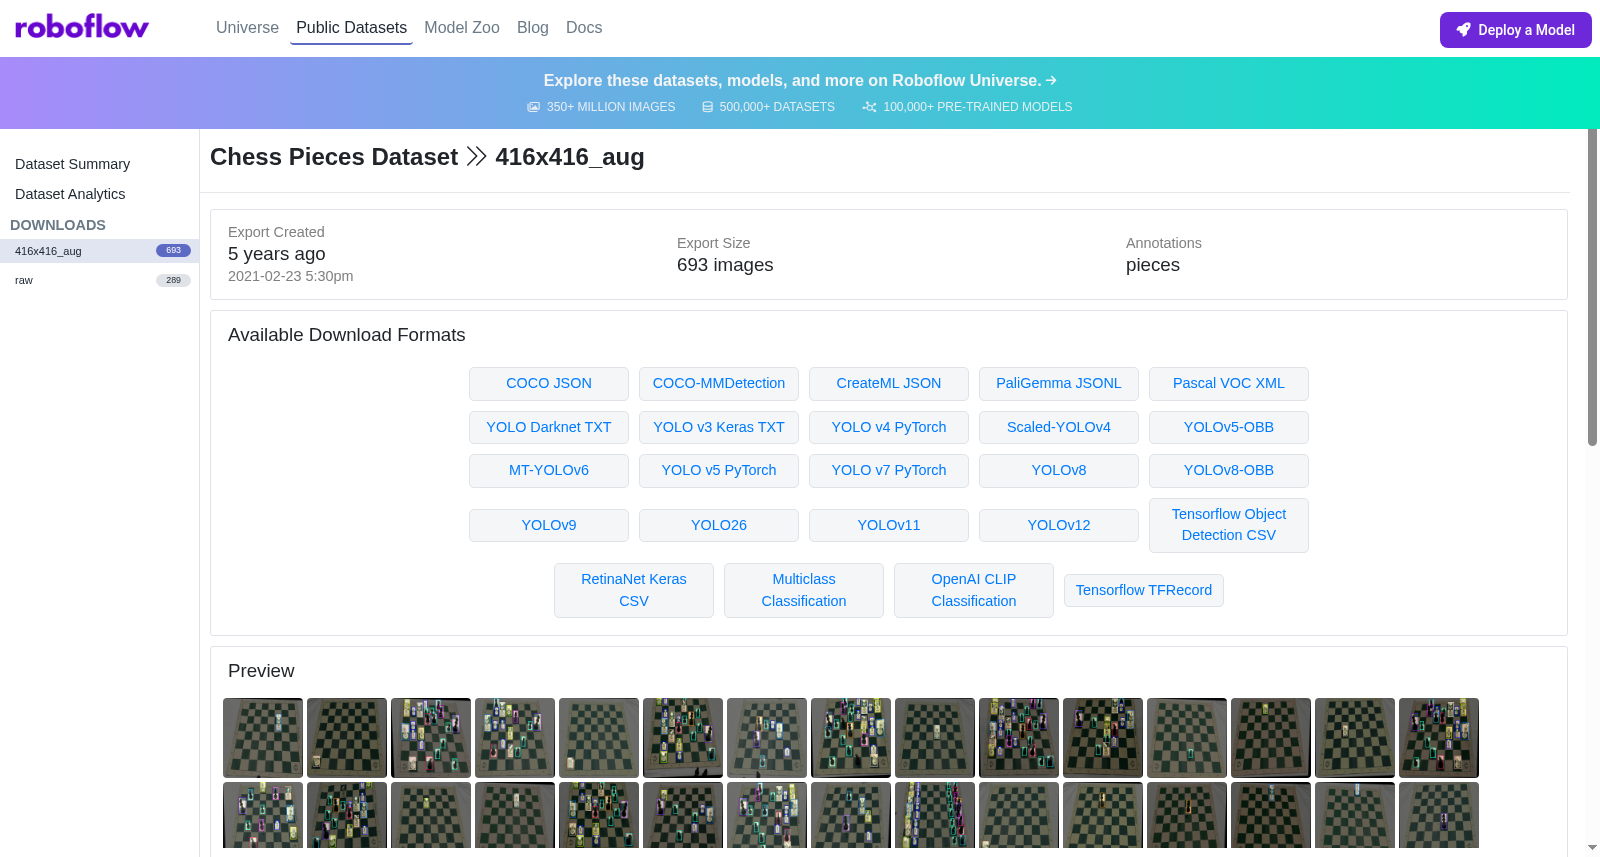Viewport: 1600px width, 857px height.
Task: Select the MT-YOLOv6 format
Action: [x=549, y=471]
